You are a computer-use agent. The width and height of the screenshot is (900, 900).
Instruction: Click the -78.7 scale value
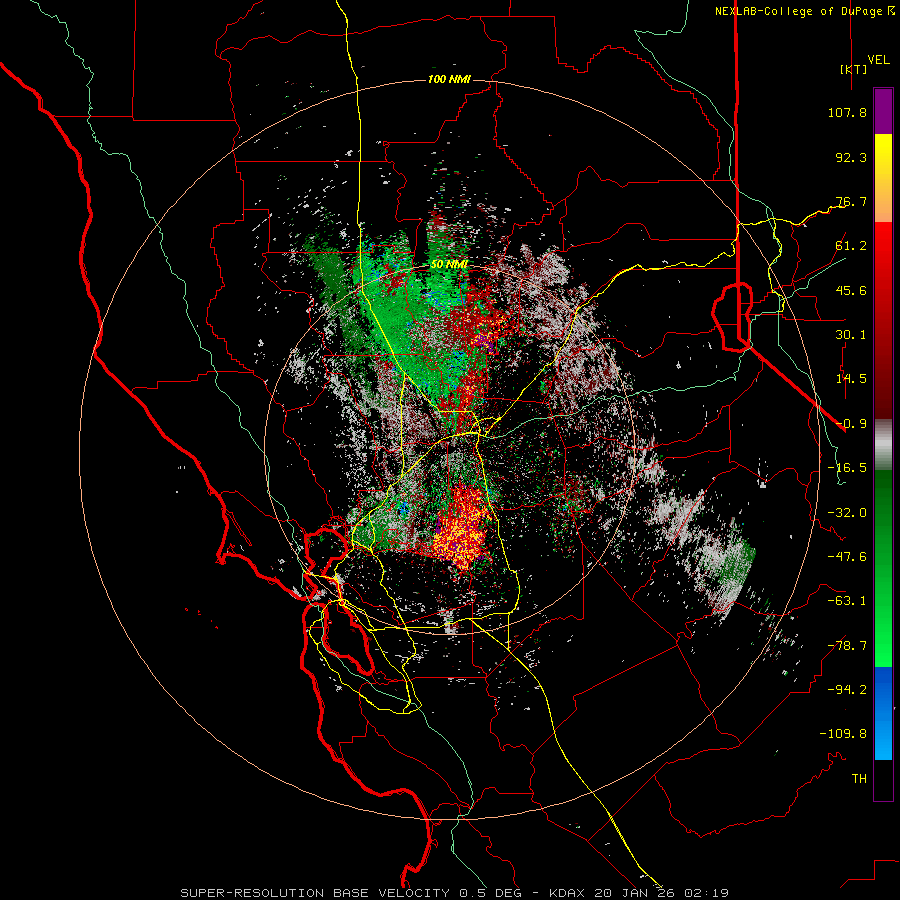click(x=847, y=646)
